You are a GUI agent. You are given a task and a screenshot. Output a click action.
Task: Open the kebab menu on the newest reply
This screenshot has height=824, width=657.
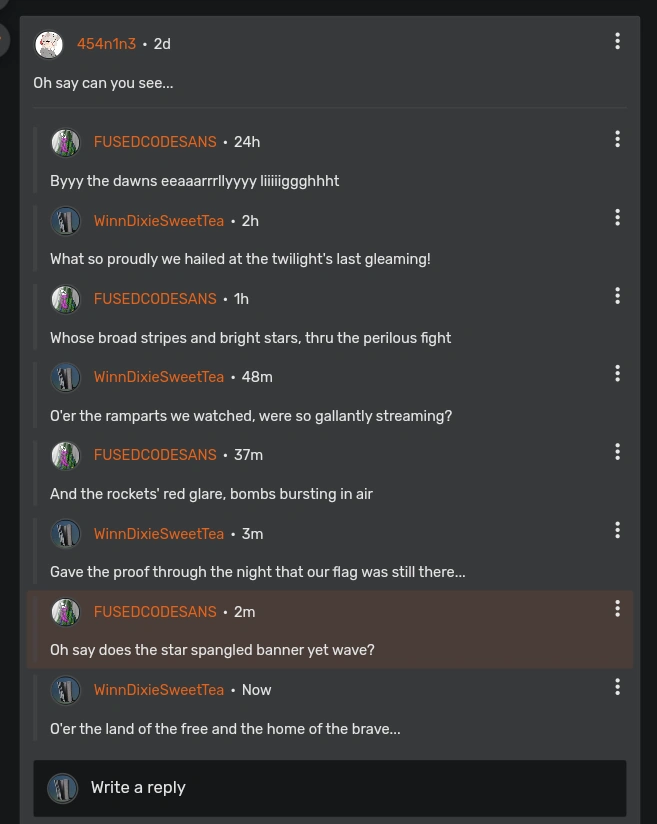[x=617, y=687]
